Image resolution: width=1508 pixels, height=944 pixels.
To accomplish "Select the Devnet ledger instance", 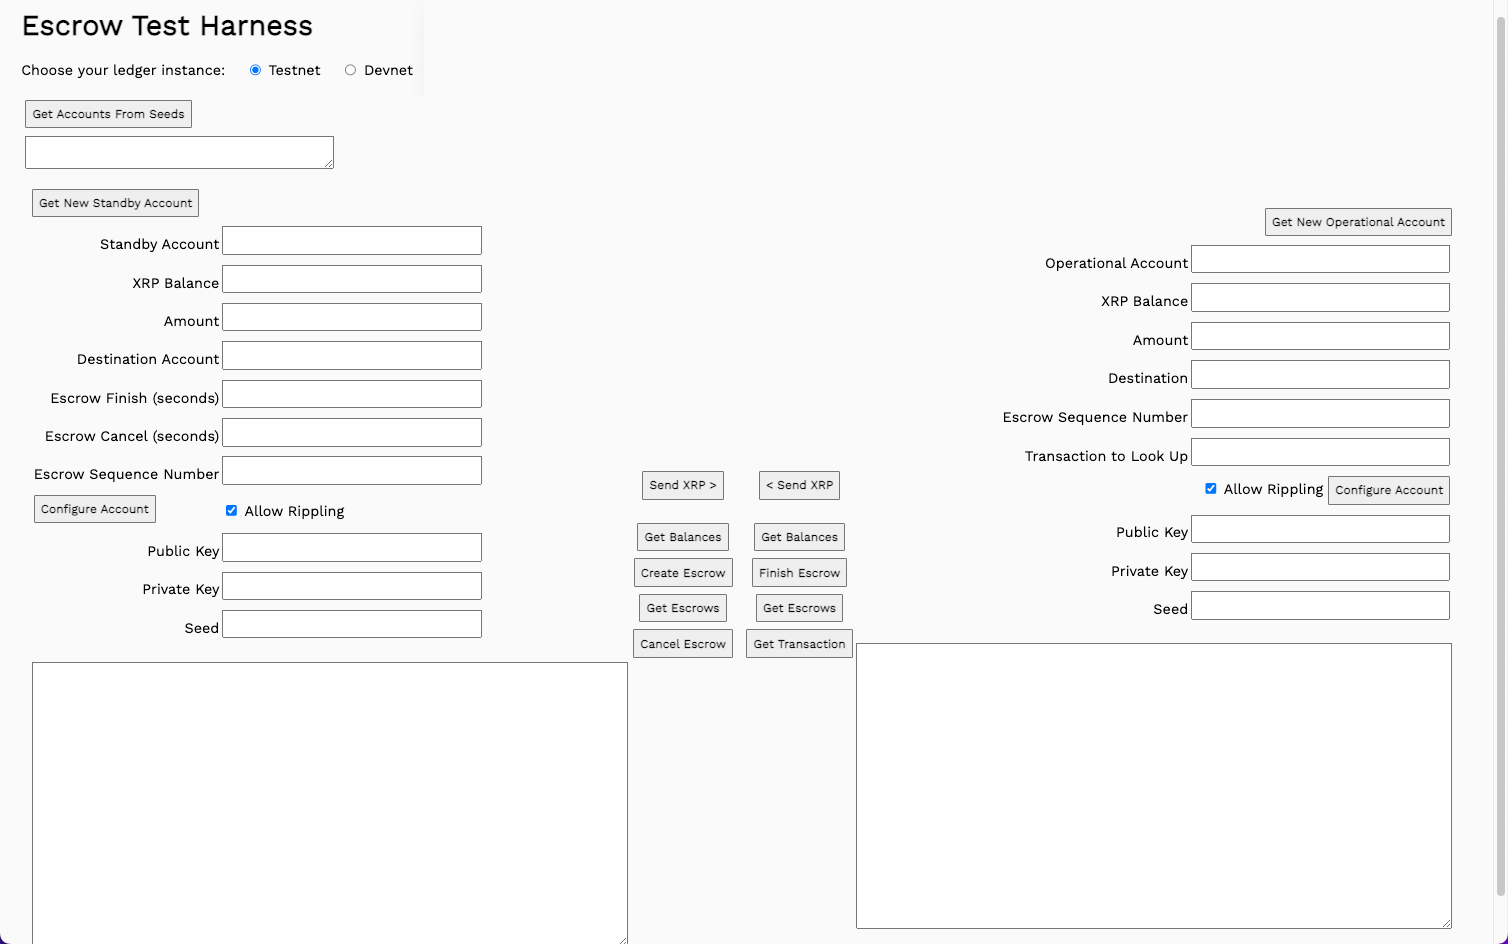I will point(350,69).
